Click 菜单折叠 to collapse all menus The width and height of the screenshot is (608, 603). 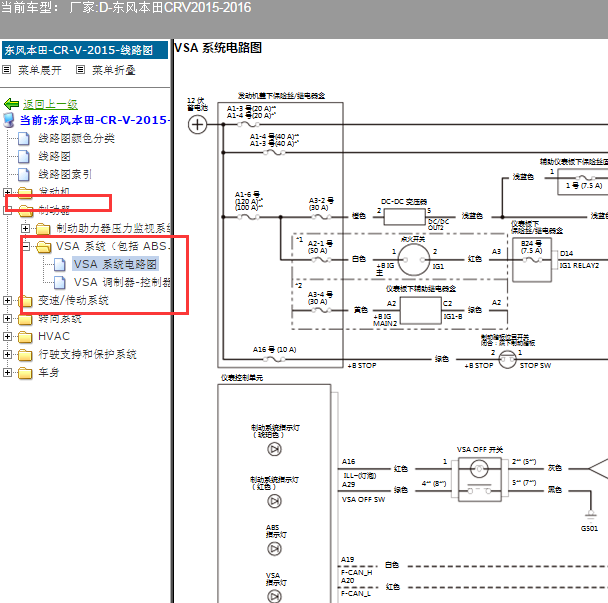(x=113, y=70)
